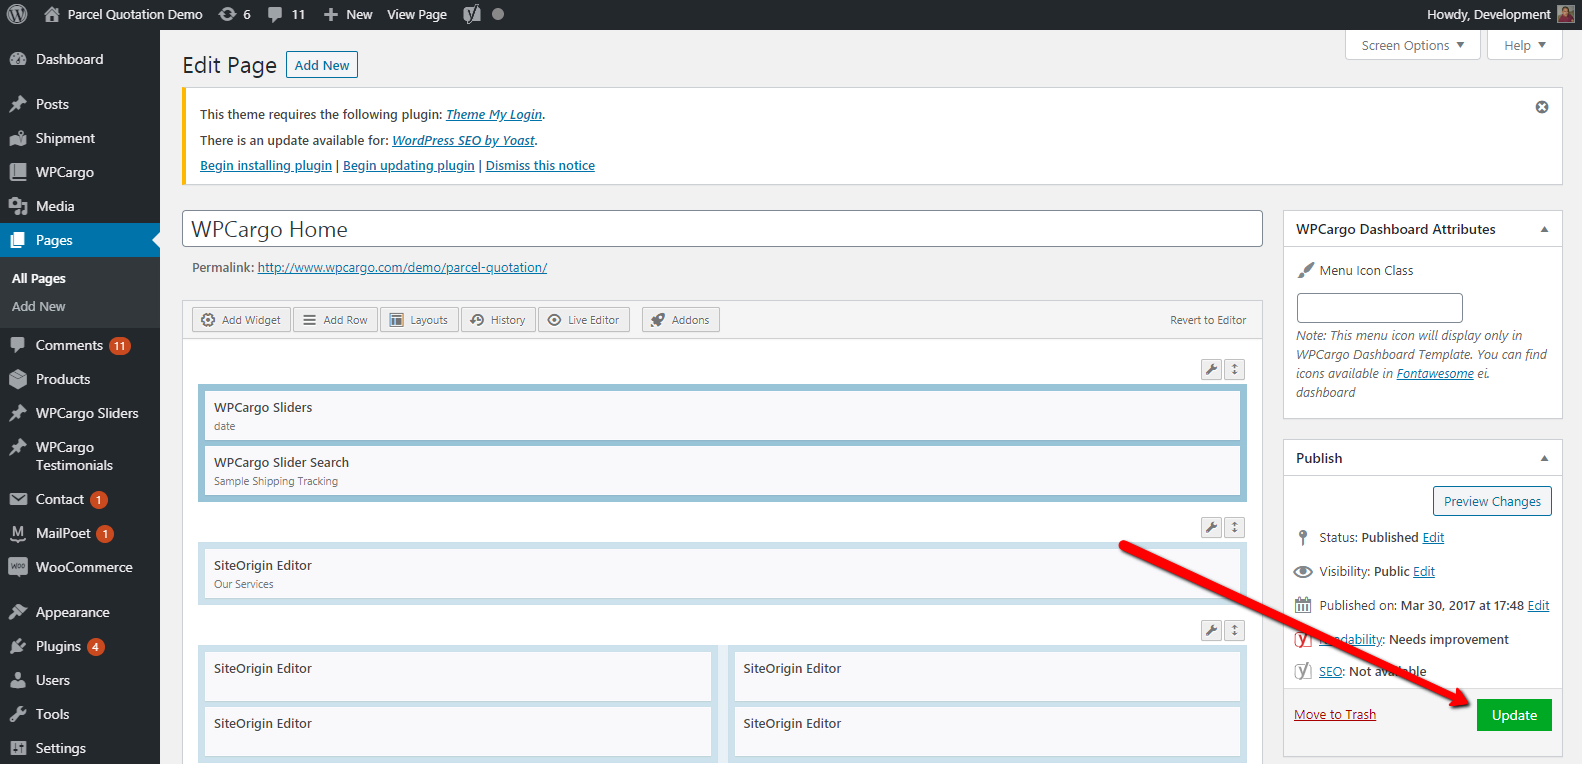
Task: Open the Layouts tool
Action: tap(419, 320)
